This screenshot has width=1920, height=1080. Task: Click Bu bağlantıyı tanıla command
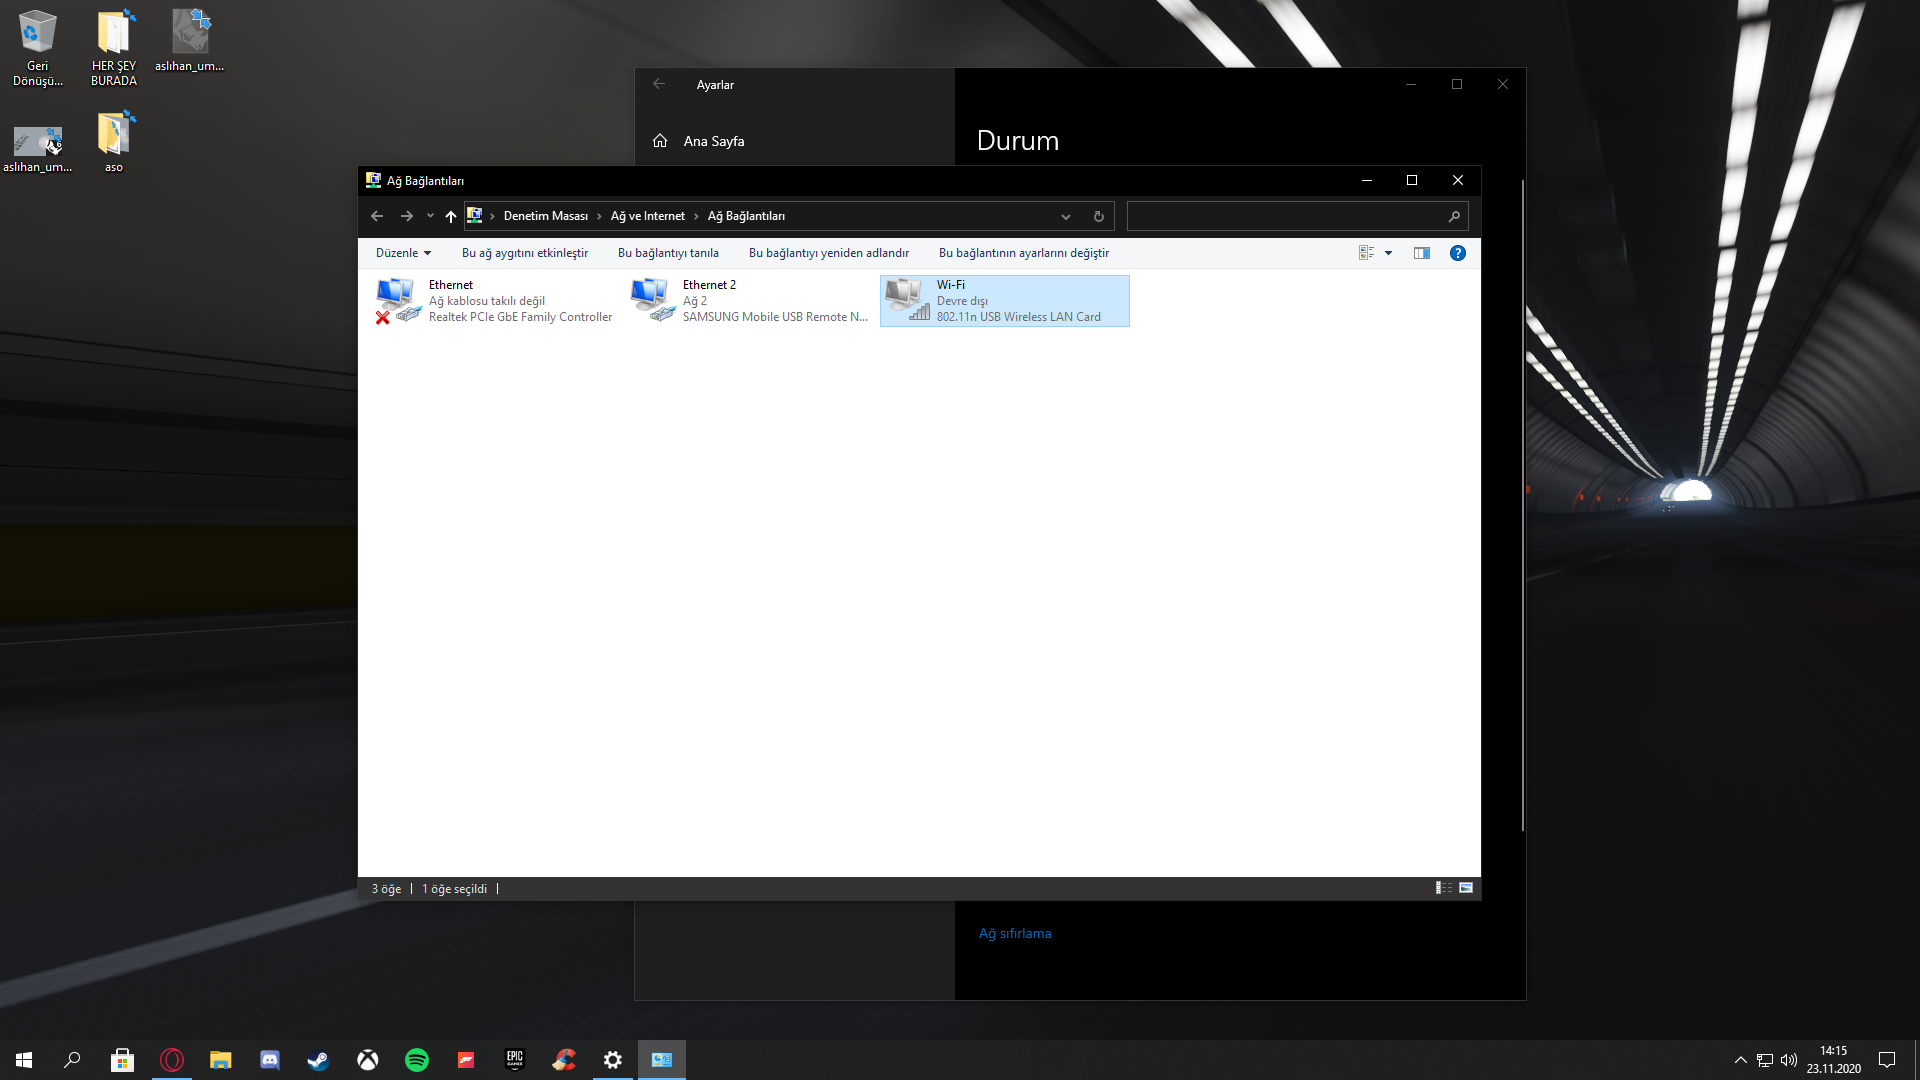pyautogui.click(x=668, y=253)
